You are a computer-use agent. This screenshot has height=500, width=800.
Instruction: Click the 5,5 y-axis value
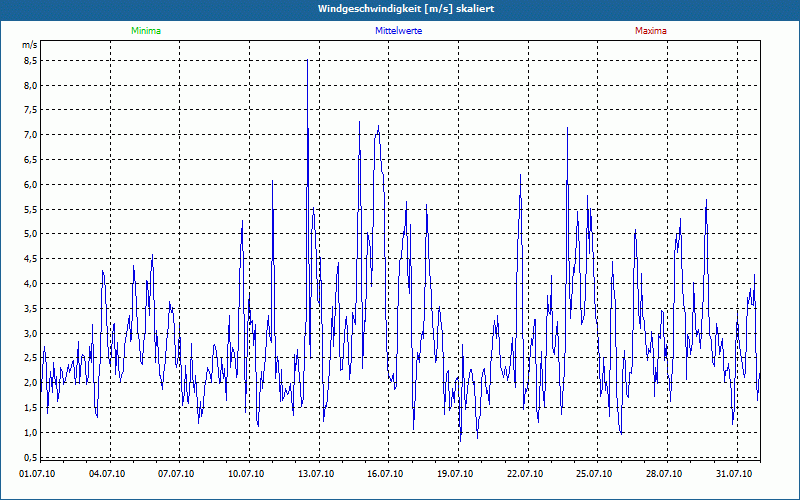click(31, 209)
